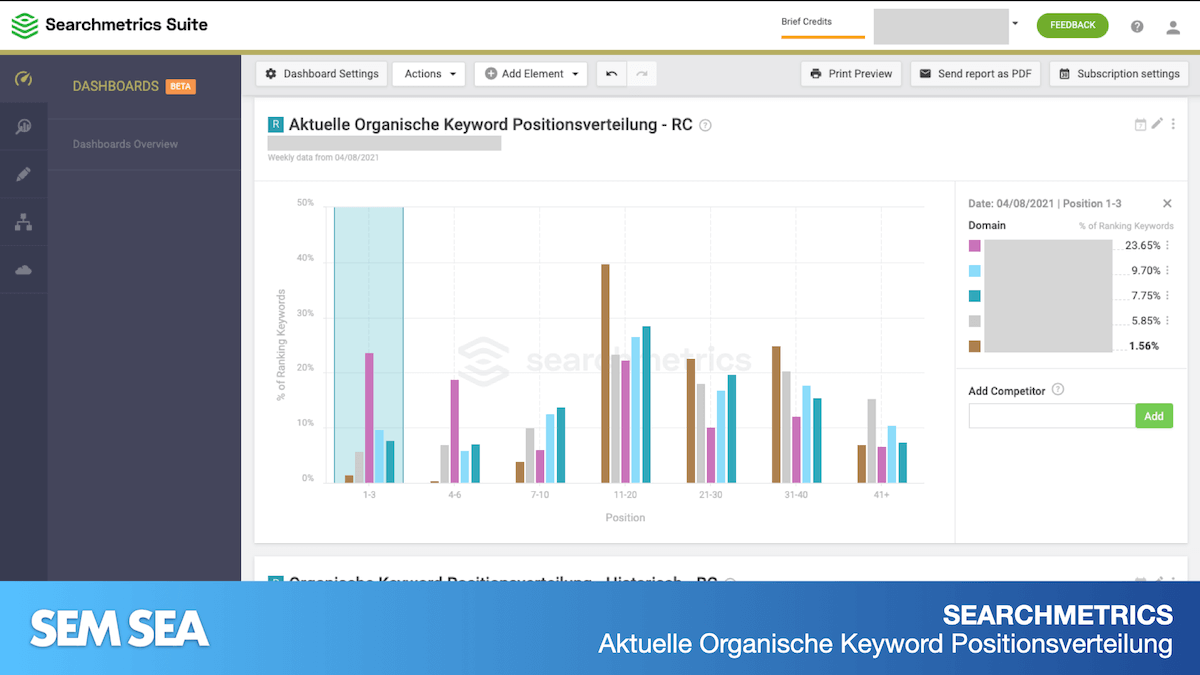1200x675 pixels.
Task: Open the Dashboards speedometer icon in sidebar
Action: pos(23,80)
